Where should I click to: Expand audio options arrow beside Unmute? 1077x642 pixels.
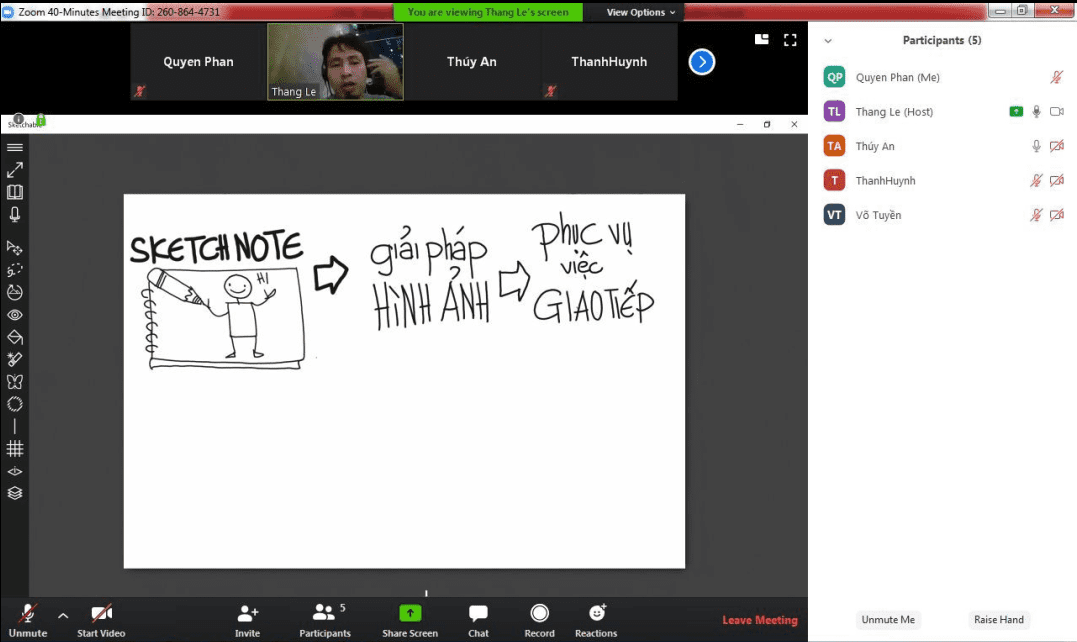coord(63,615)
